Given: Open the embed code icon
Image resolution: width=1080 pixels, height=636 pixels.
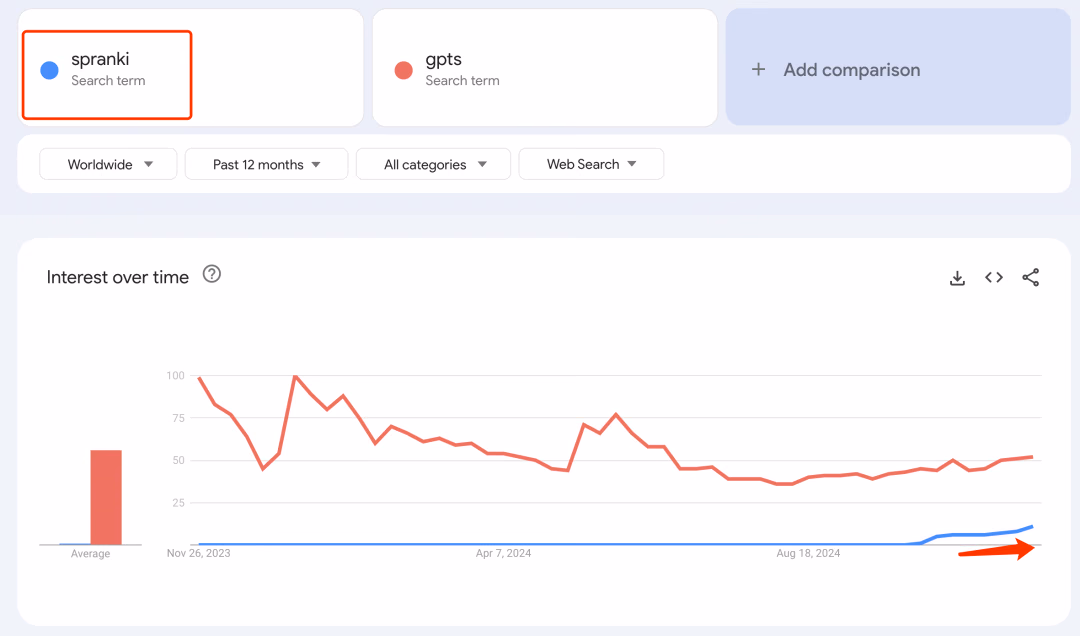Looking at the screenshot, I should pyautogui.click(x=993, y=278).
